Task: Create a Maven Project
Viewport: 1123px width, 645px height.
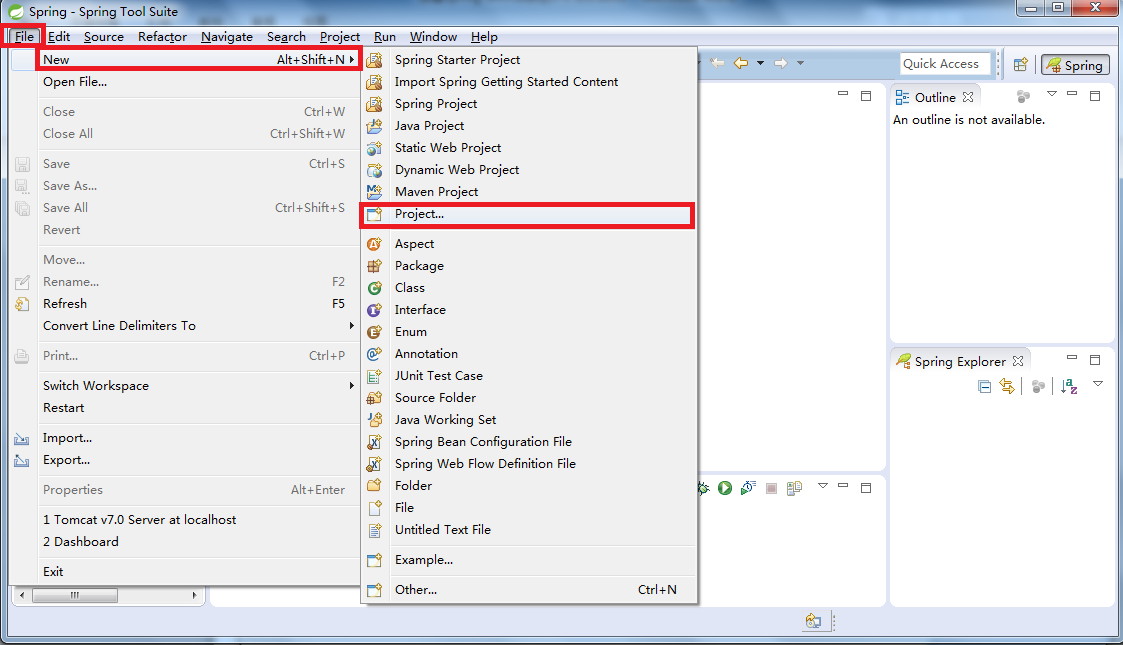Action: click(528, 192)
